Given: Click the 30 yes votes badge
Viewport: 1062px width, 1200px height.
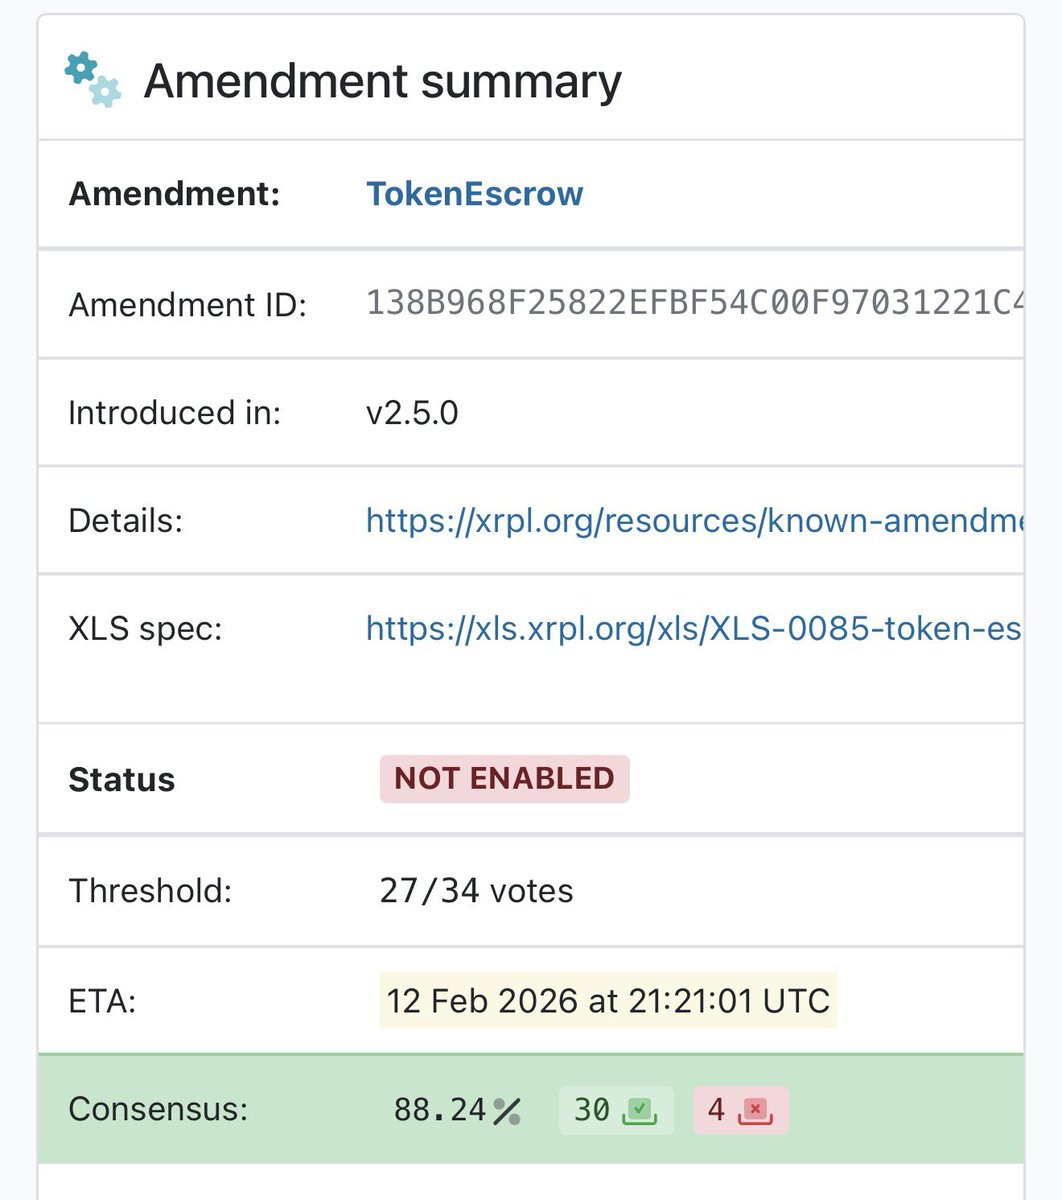Looking at the screenshot, I should (x=615, y=1110).
